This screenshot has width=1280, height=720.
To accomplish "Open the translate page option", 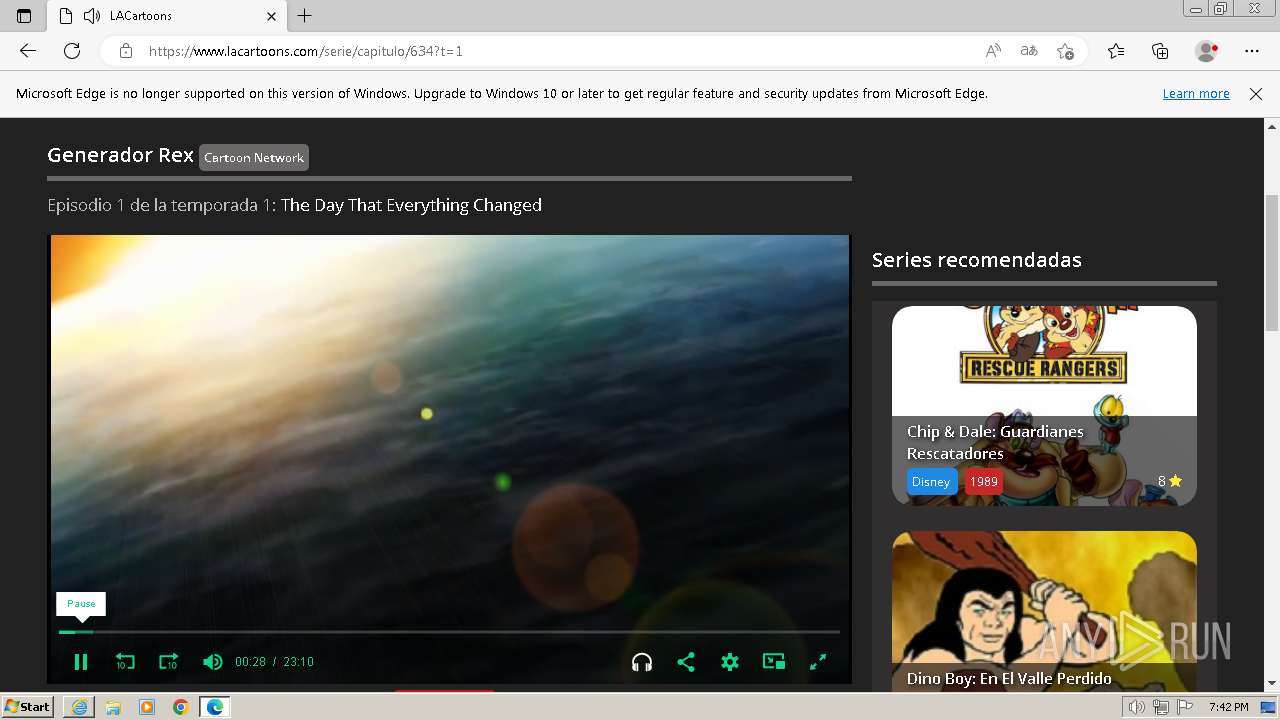I will coord(1029,51).
